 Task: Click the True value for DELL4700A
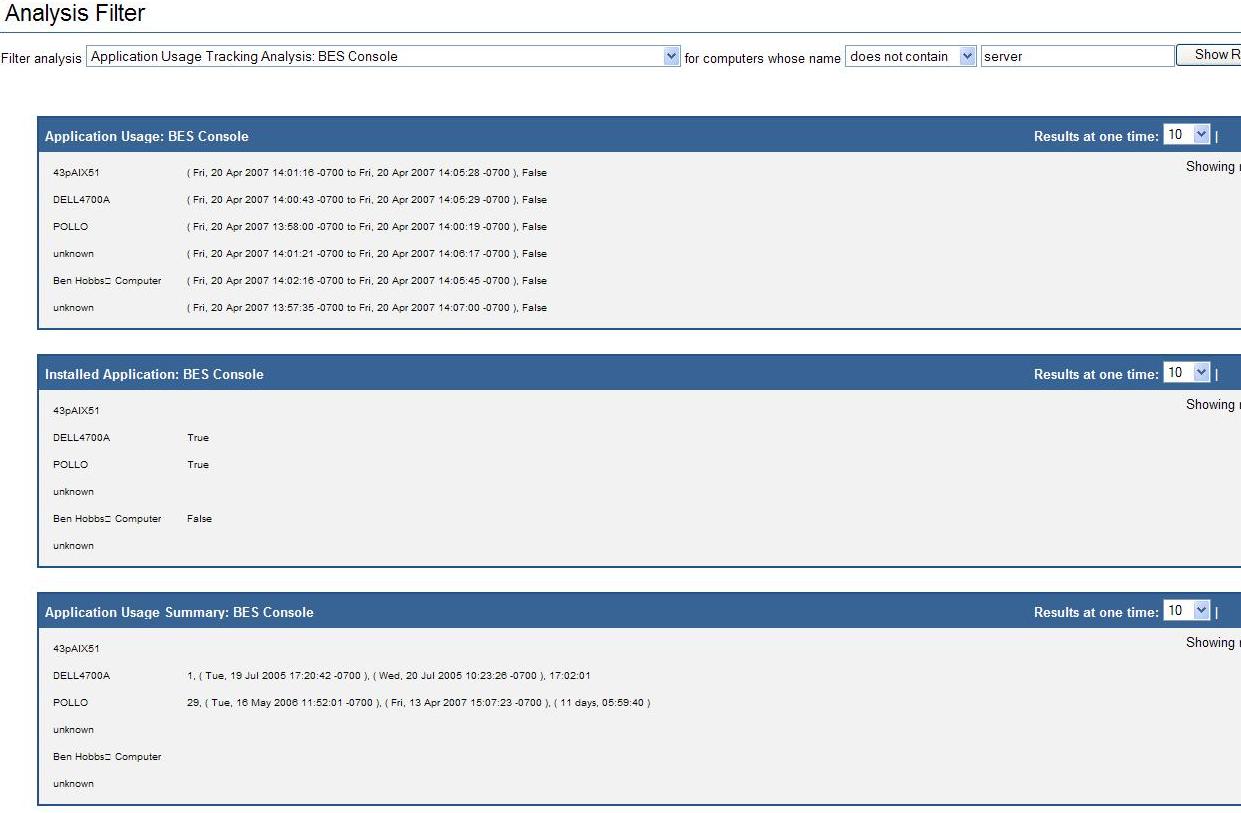(x=198, y=438)
